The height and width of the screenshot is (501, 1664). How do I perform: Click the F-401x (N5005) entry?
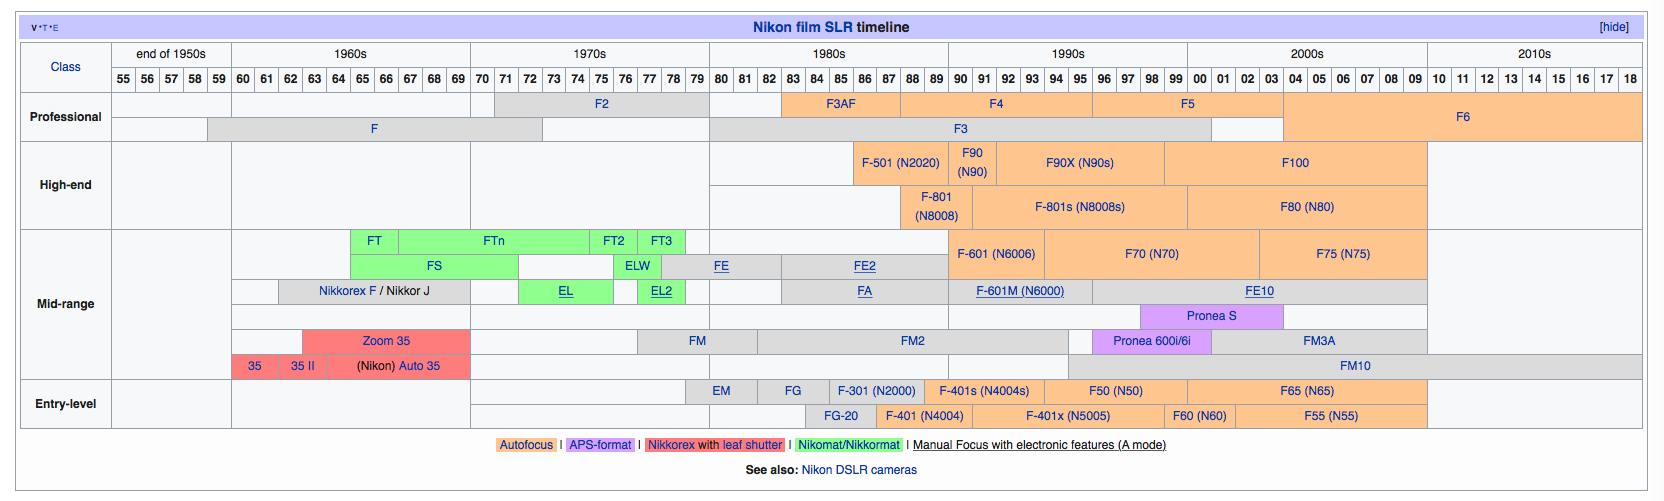[x=1067, y=416]
